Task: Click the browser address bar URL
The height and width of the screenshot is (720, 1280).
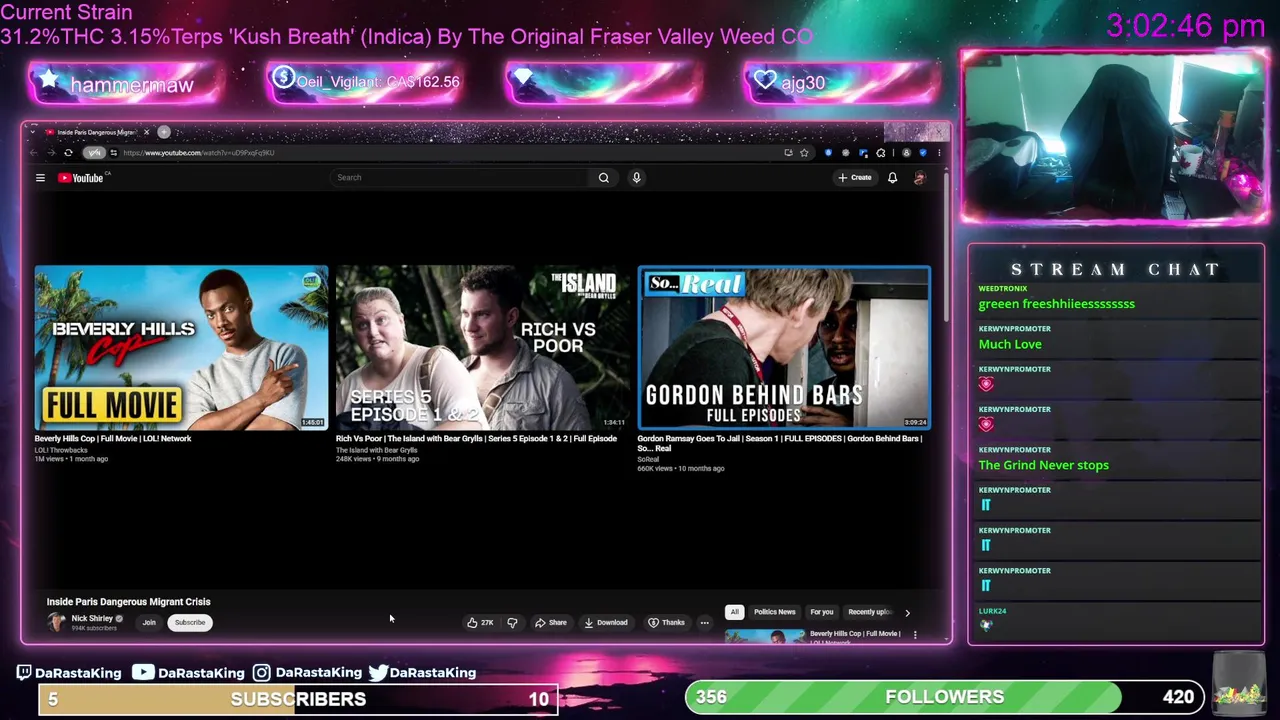Action: tap(199, 153)
